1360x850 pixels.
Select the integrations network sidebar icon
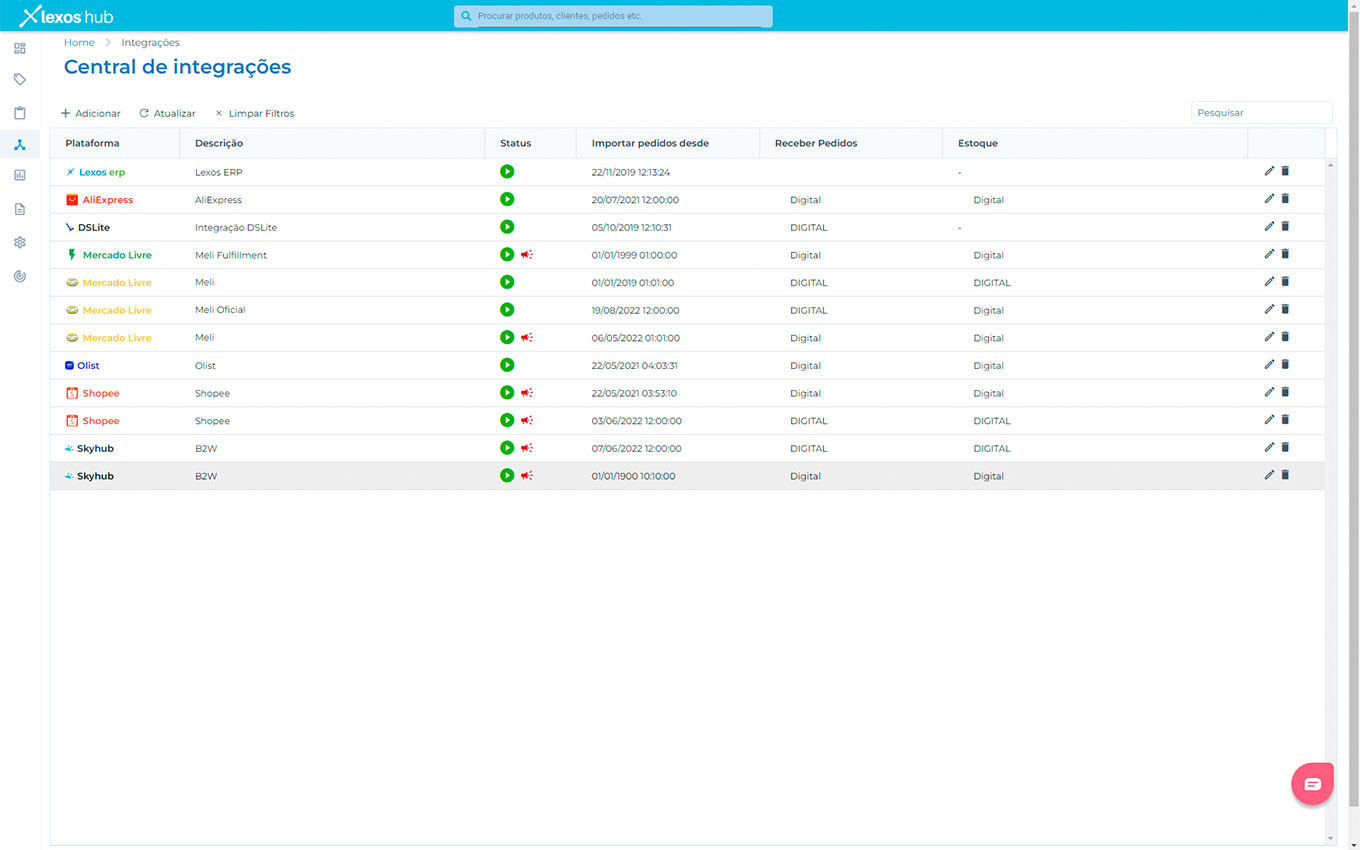[19, 145]
